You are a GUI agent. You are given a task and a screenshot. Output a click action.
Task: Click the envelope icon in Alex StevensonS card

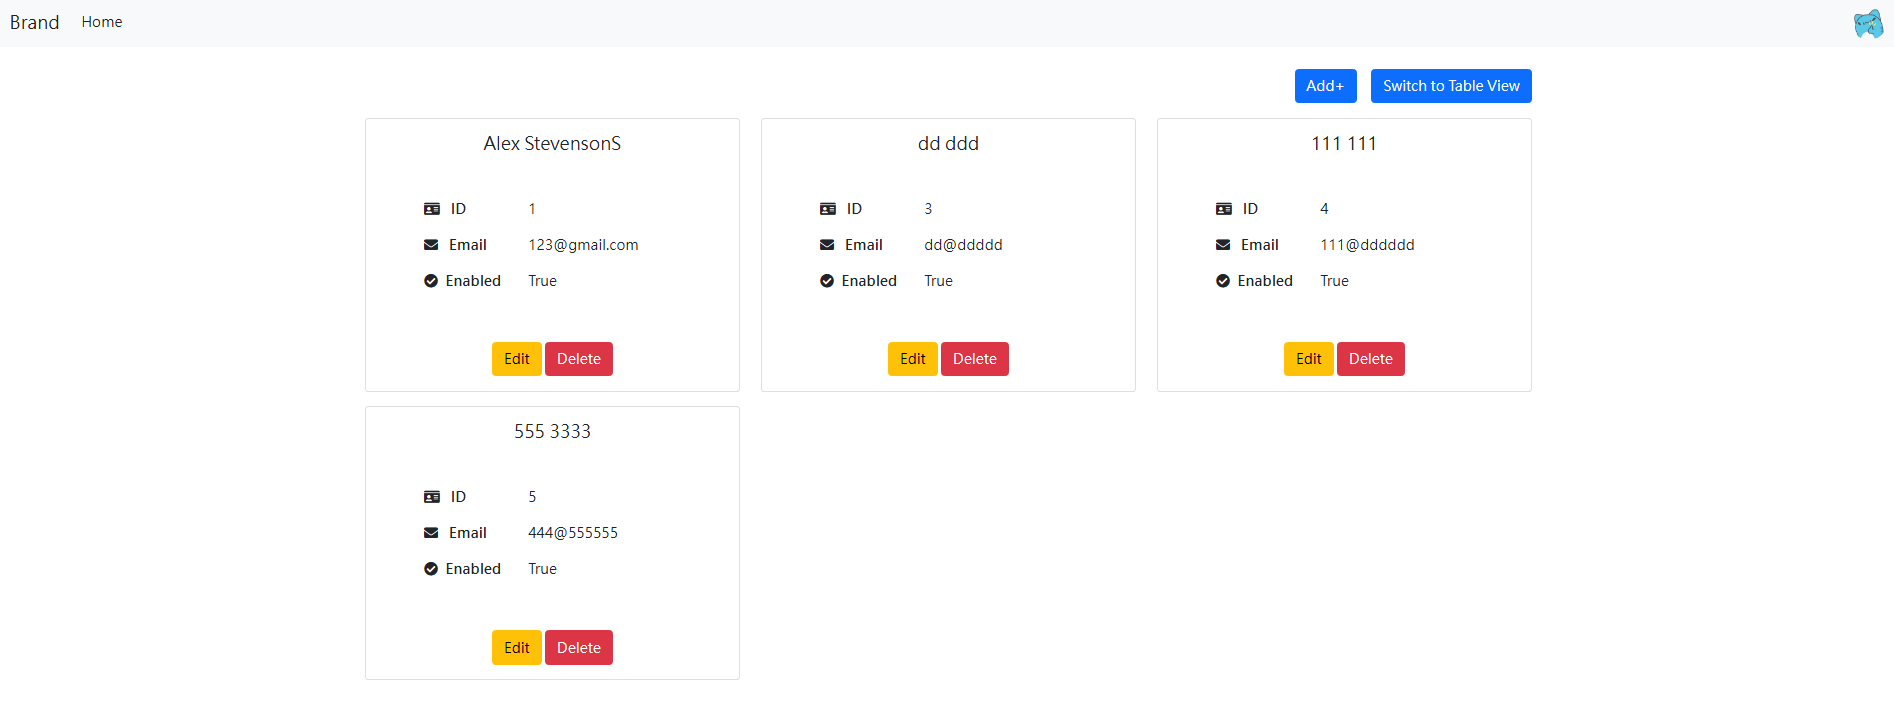431,245
